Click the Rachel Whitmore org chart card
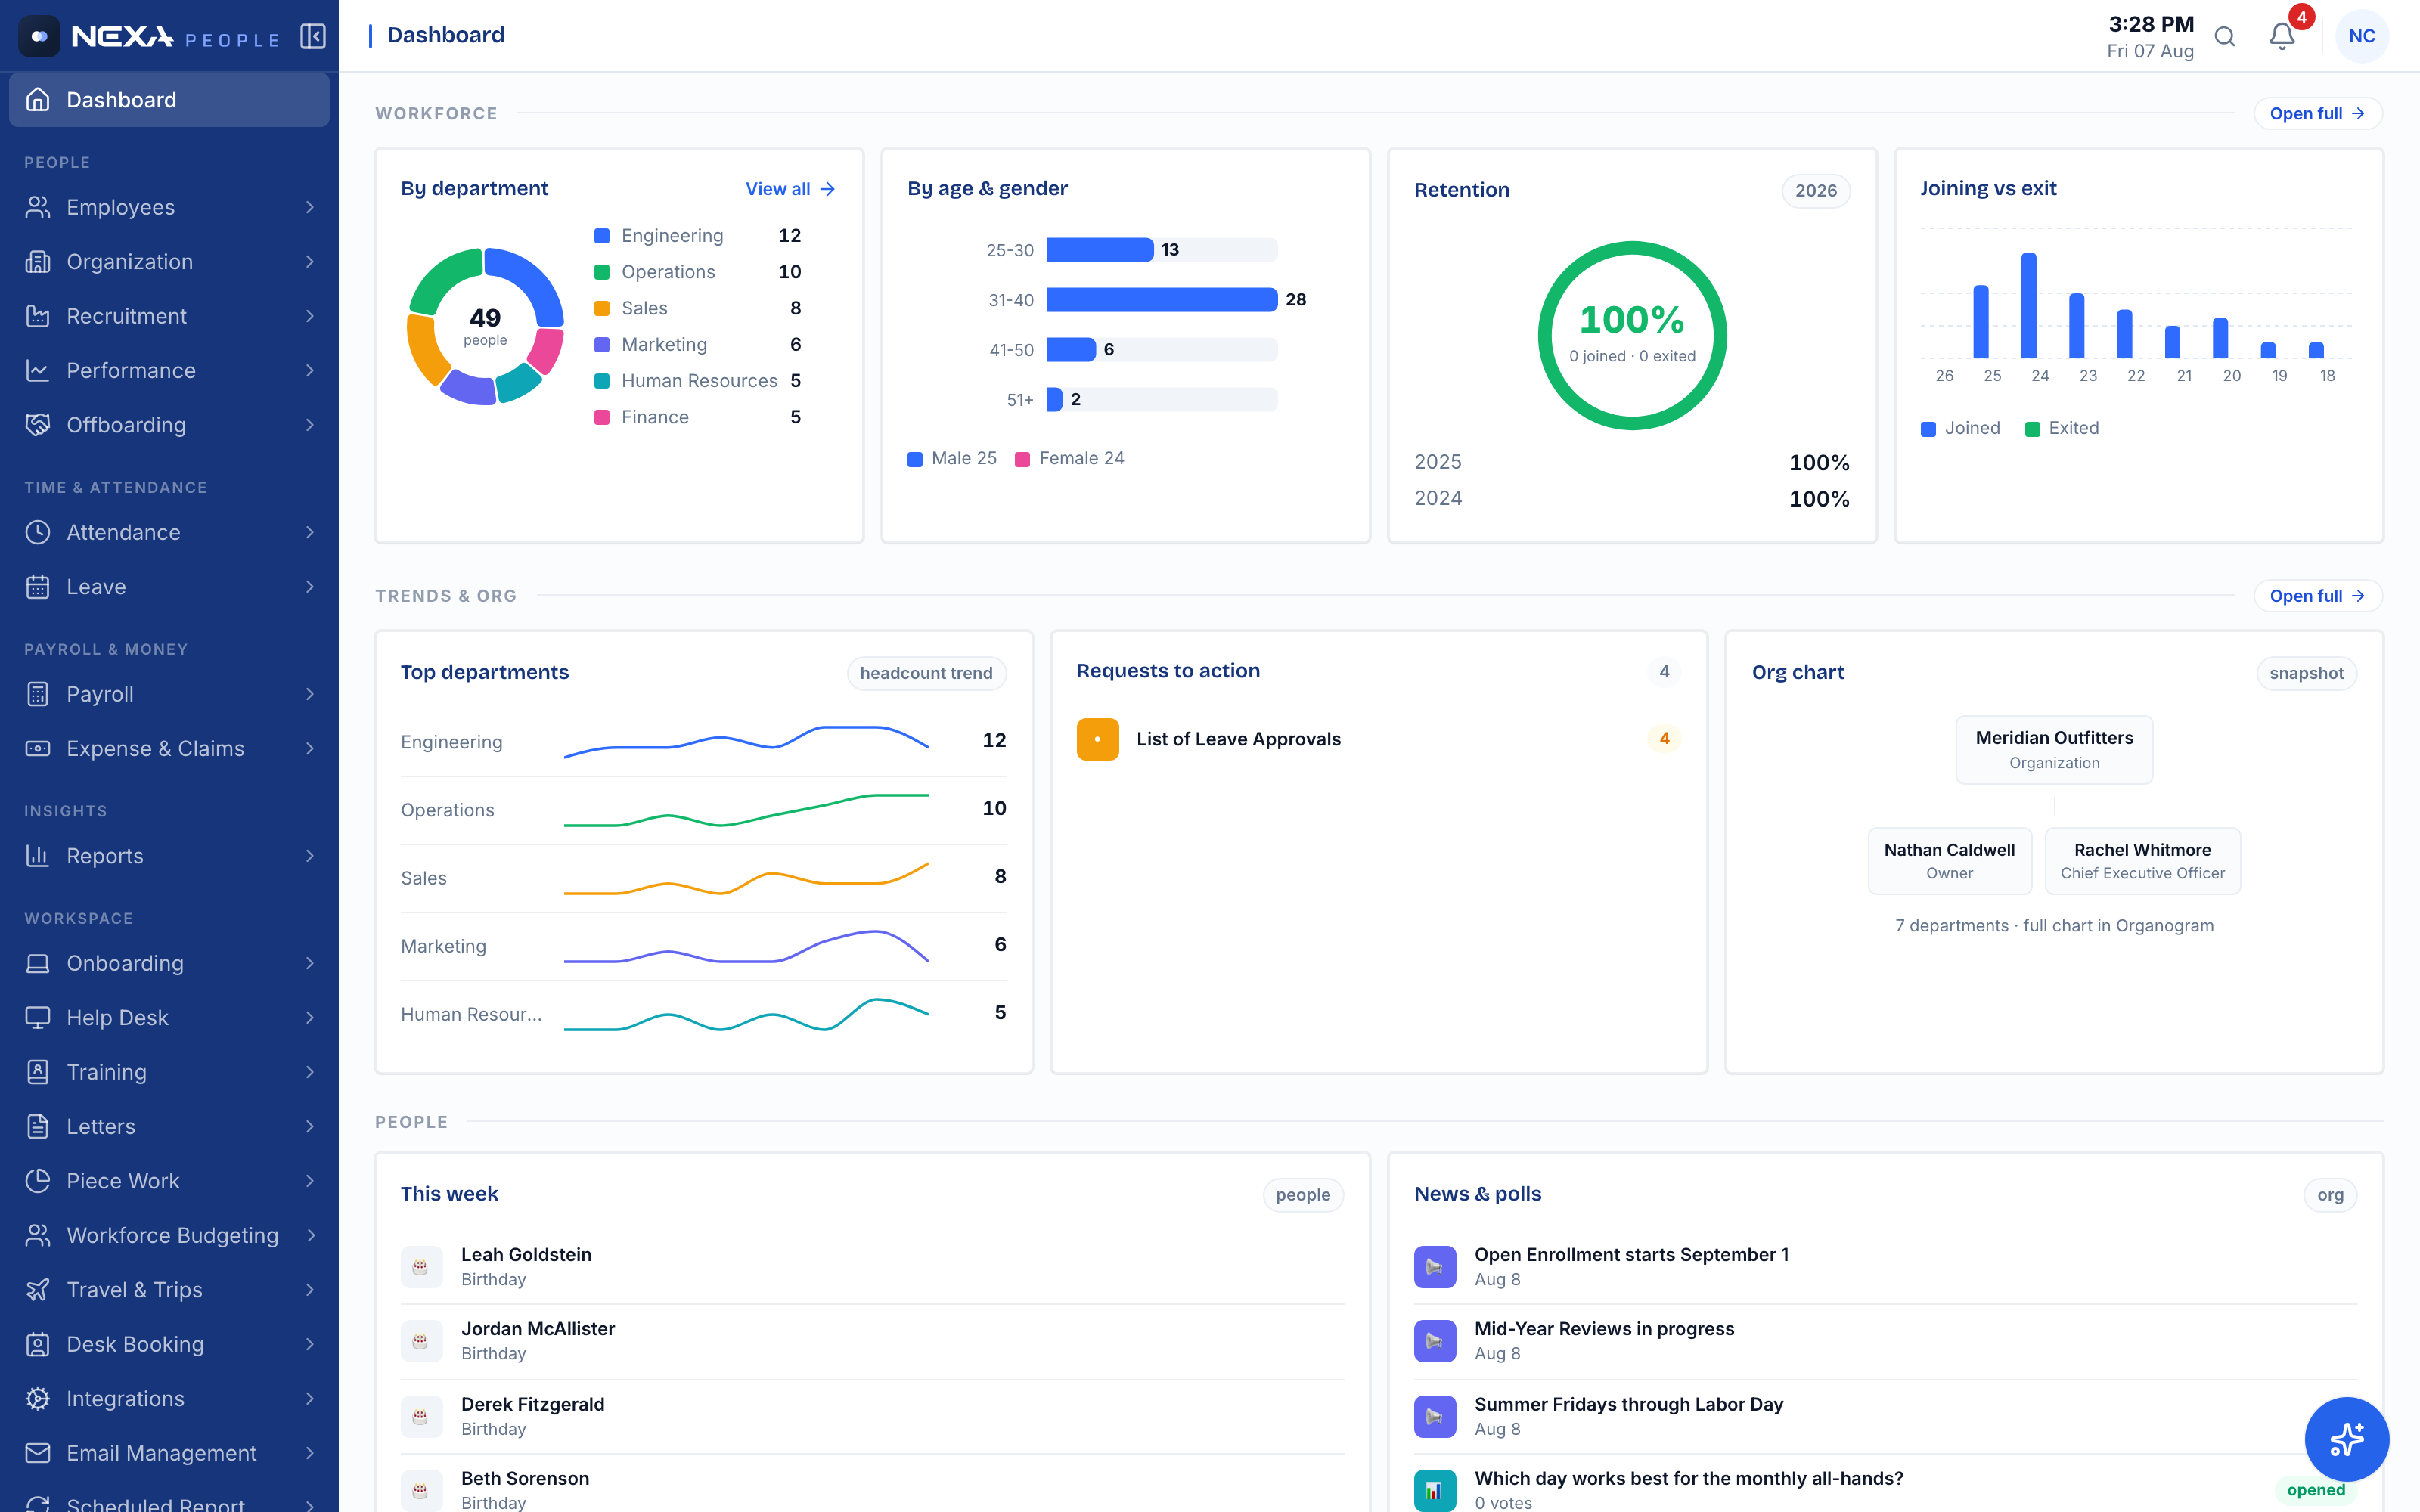 click(x=2142, y=860)
